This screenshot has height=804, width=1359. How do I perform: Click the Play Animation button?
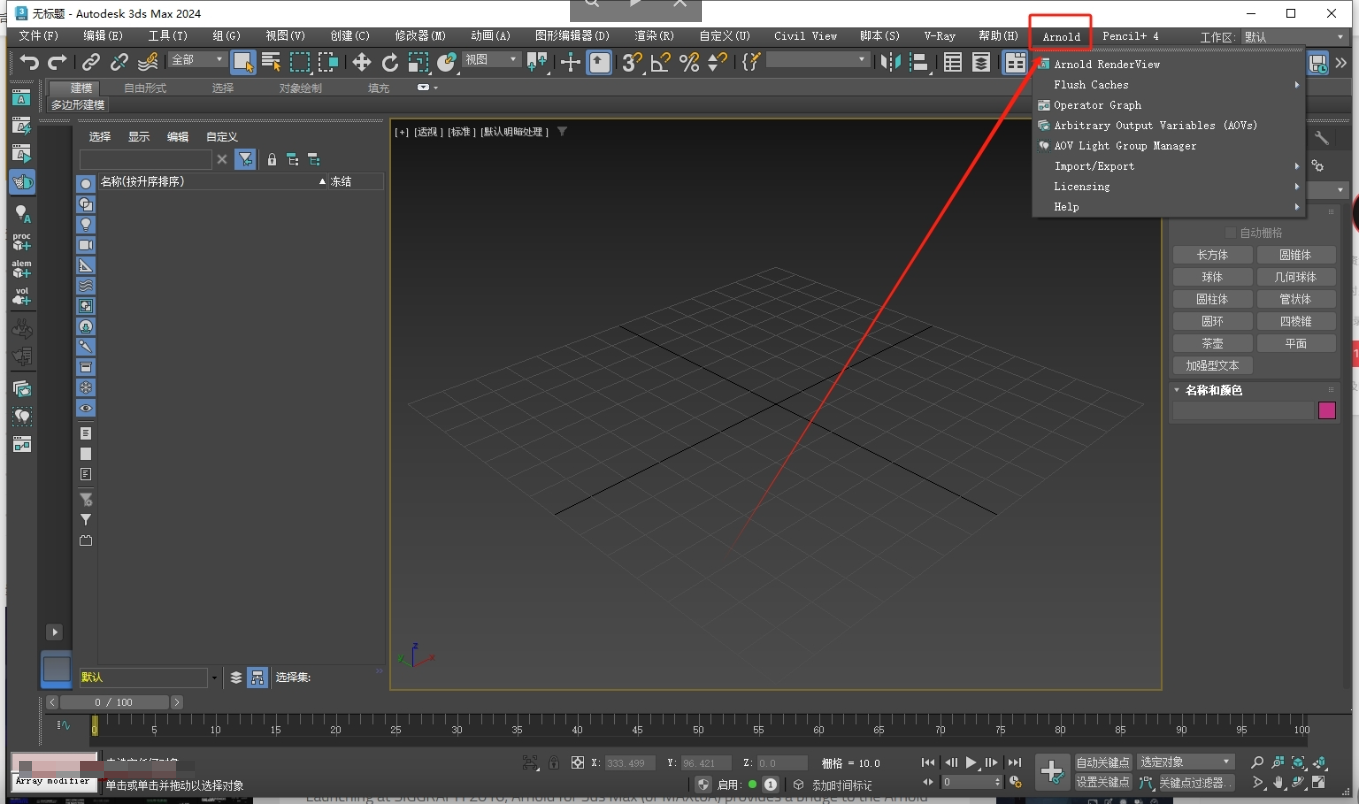tap(971, 763)
